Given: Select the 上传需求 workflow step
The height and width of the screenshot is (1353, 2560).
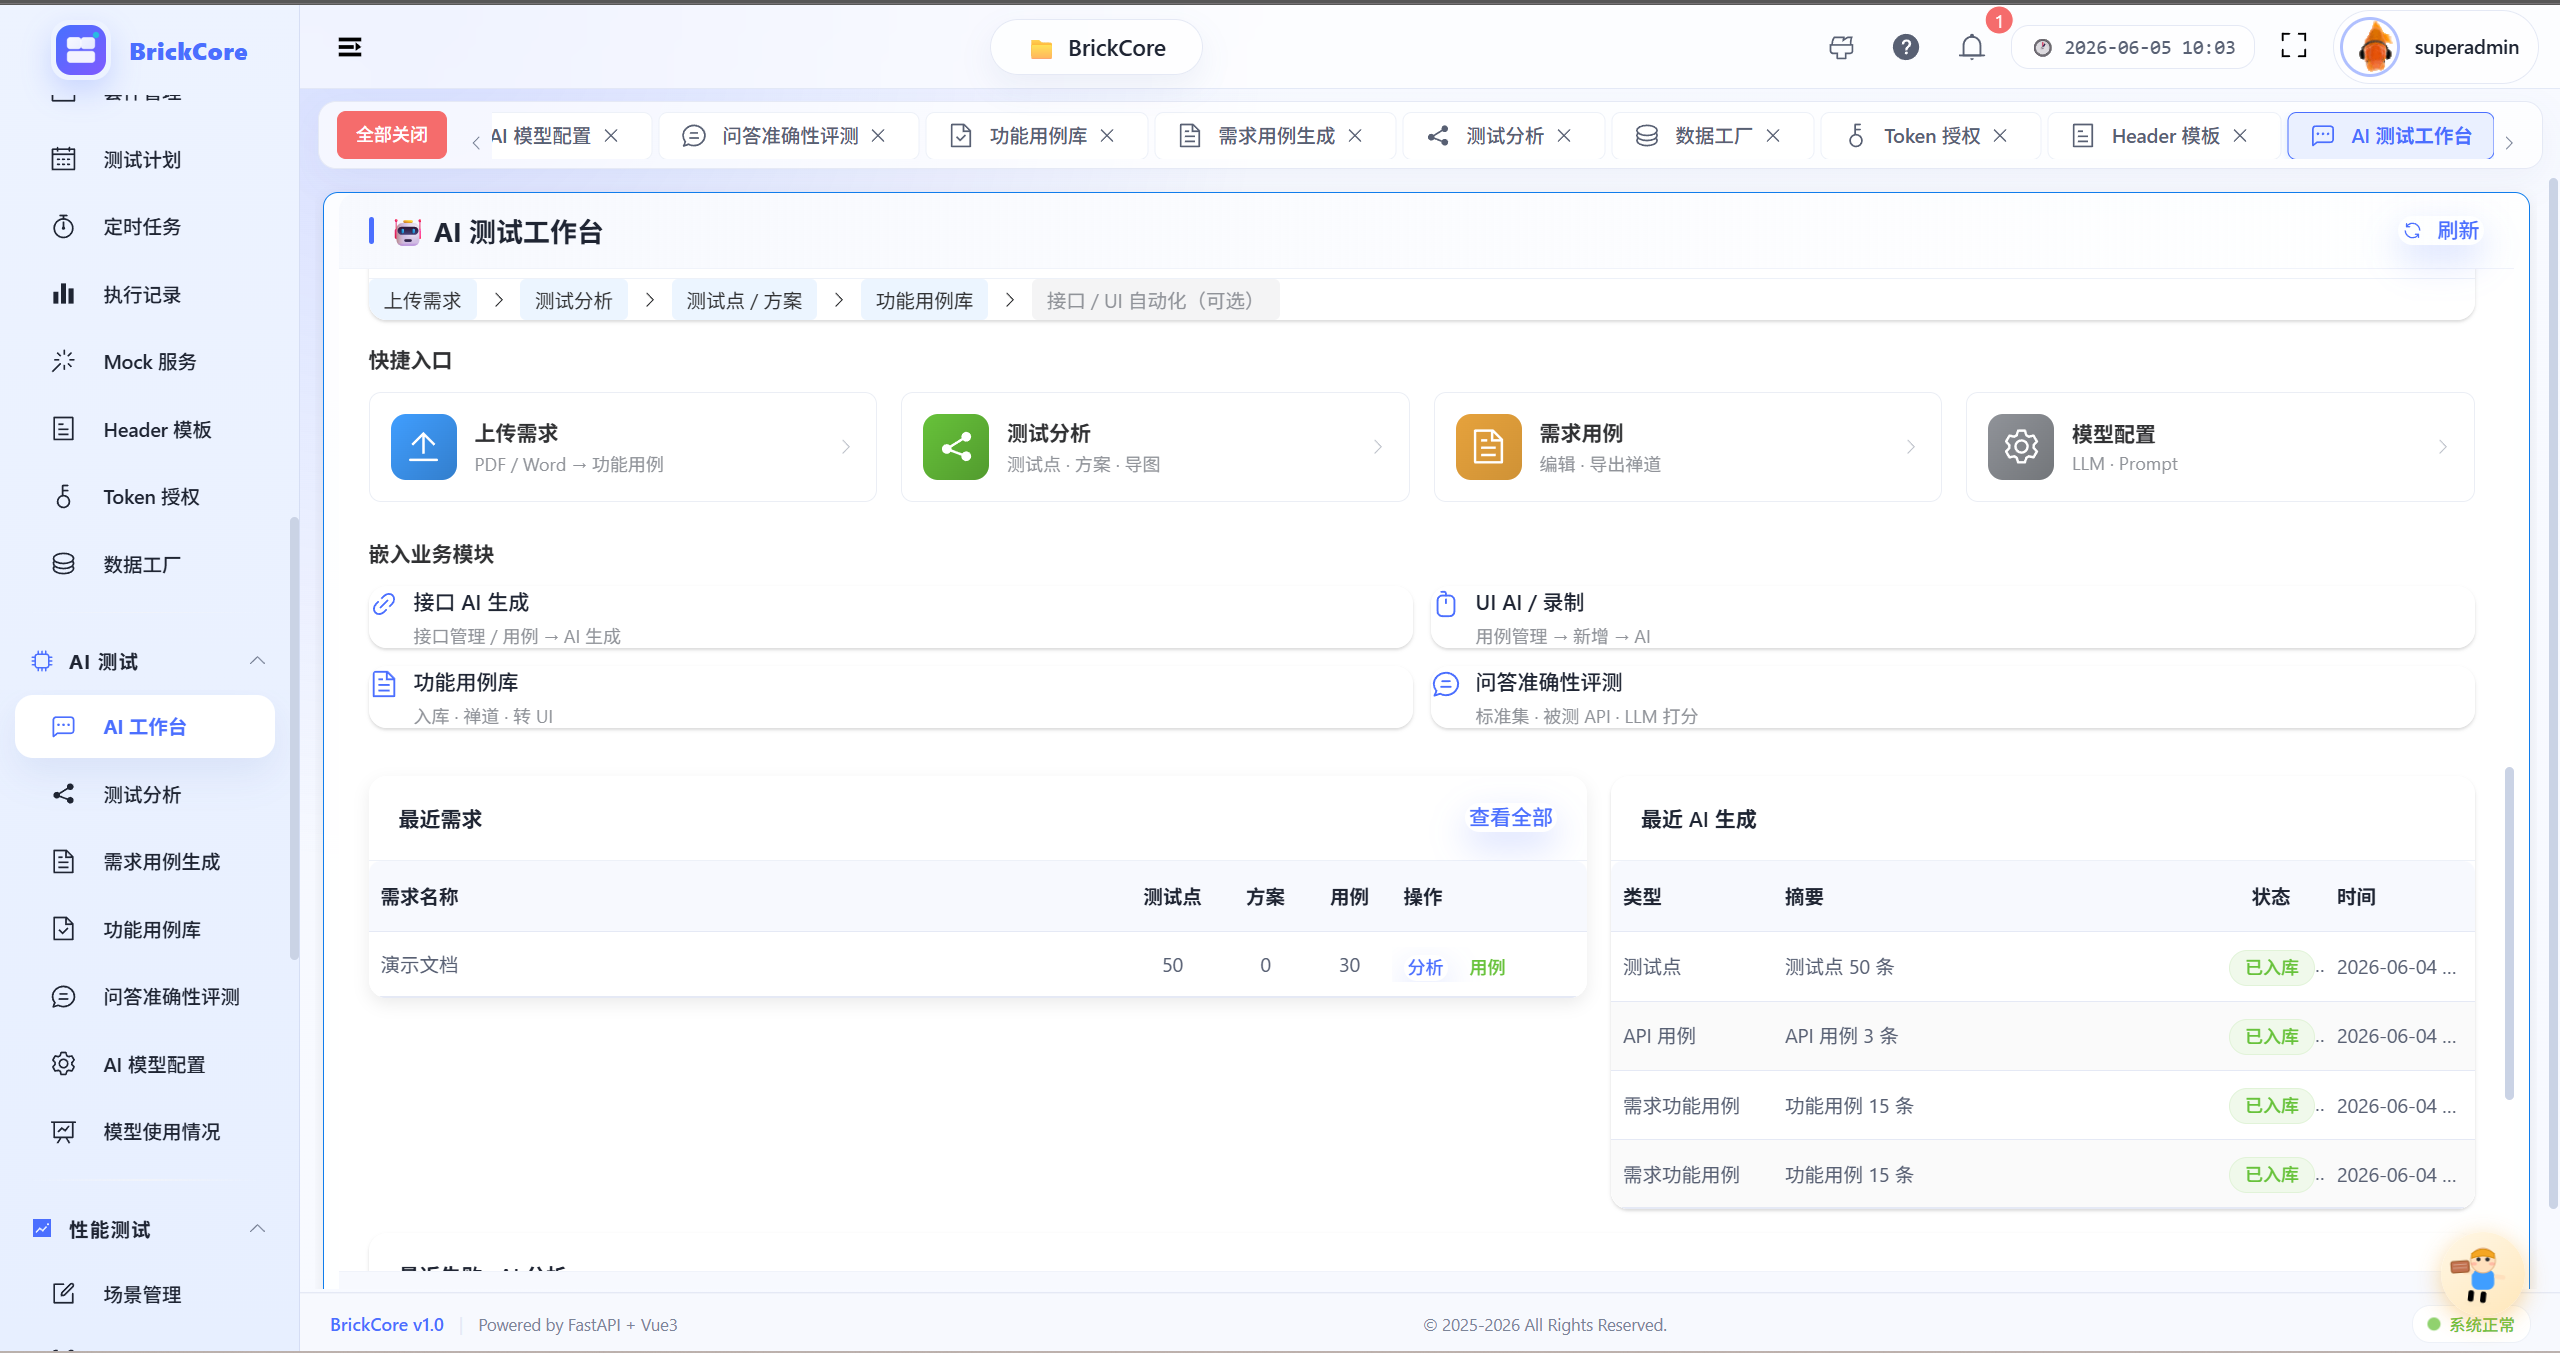Looking at the screenshot, I should [423, 301].
